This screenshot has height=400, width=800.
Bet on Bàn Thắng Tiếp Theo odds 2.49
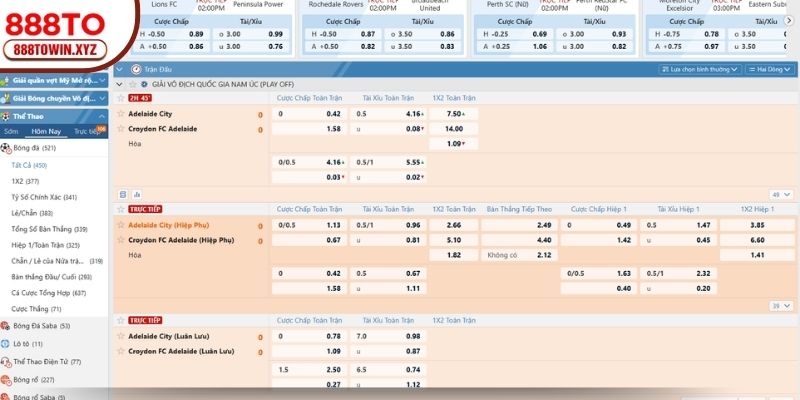coord(519,225)
